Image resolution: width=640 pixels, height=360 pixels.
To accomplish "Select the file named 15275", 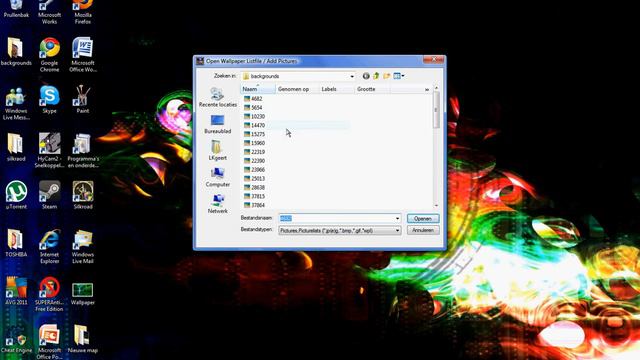I will point(254,134).
